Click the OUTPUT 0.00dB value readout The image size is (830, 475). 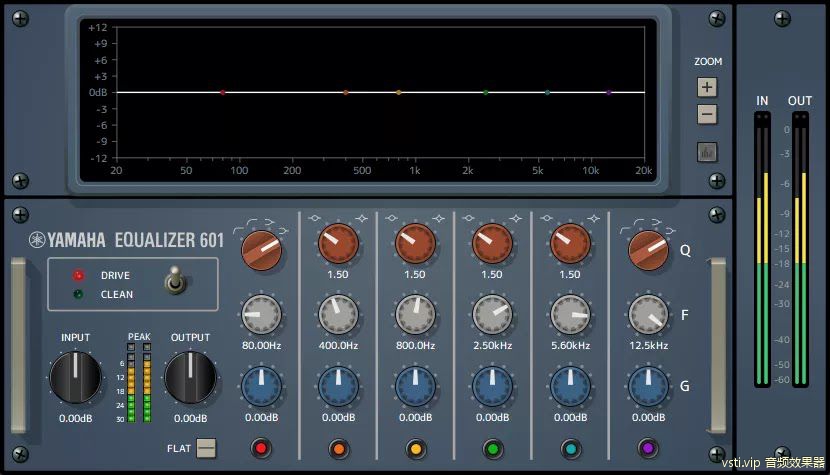pyautogui.click(x=191, y=418)
